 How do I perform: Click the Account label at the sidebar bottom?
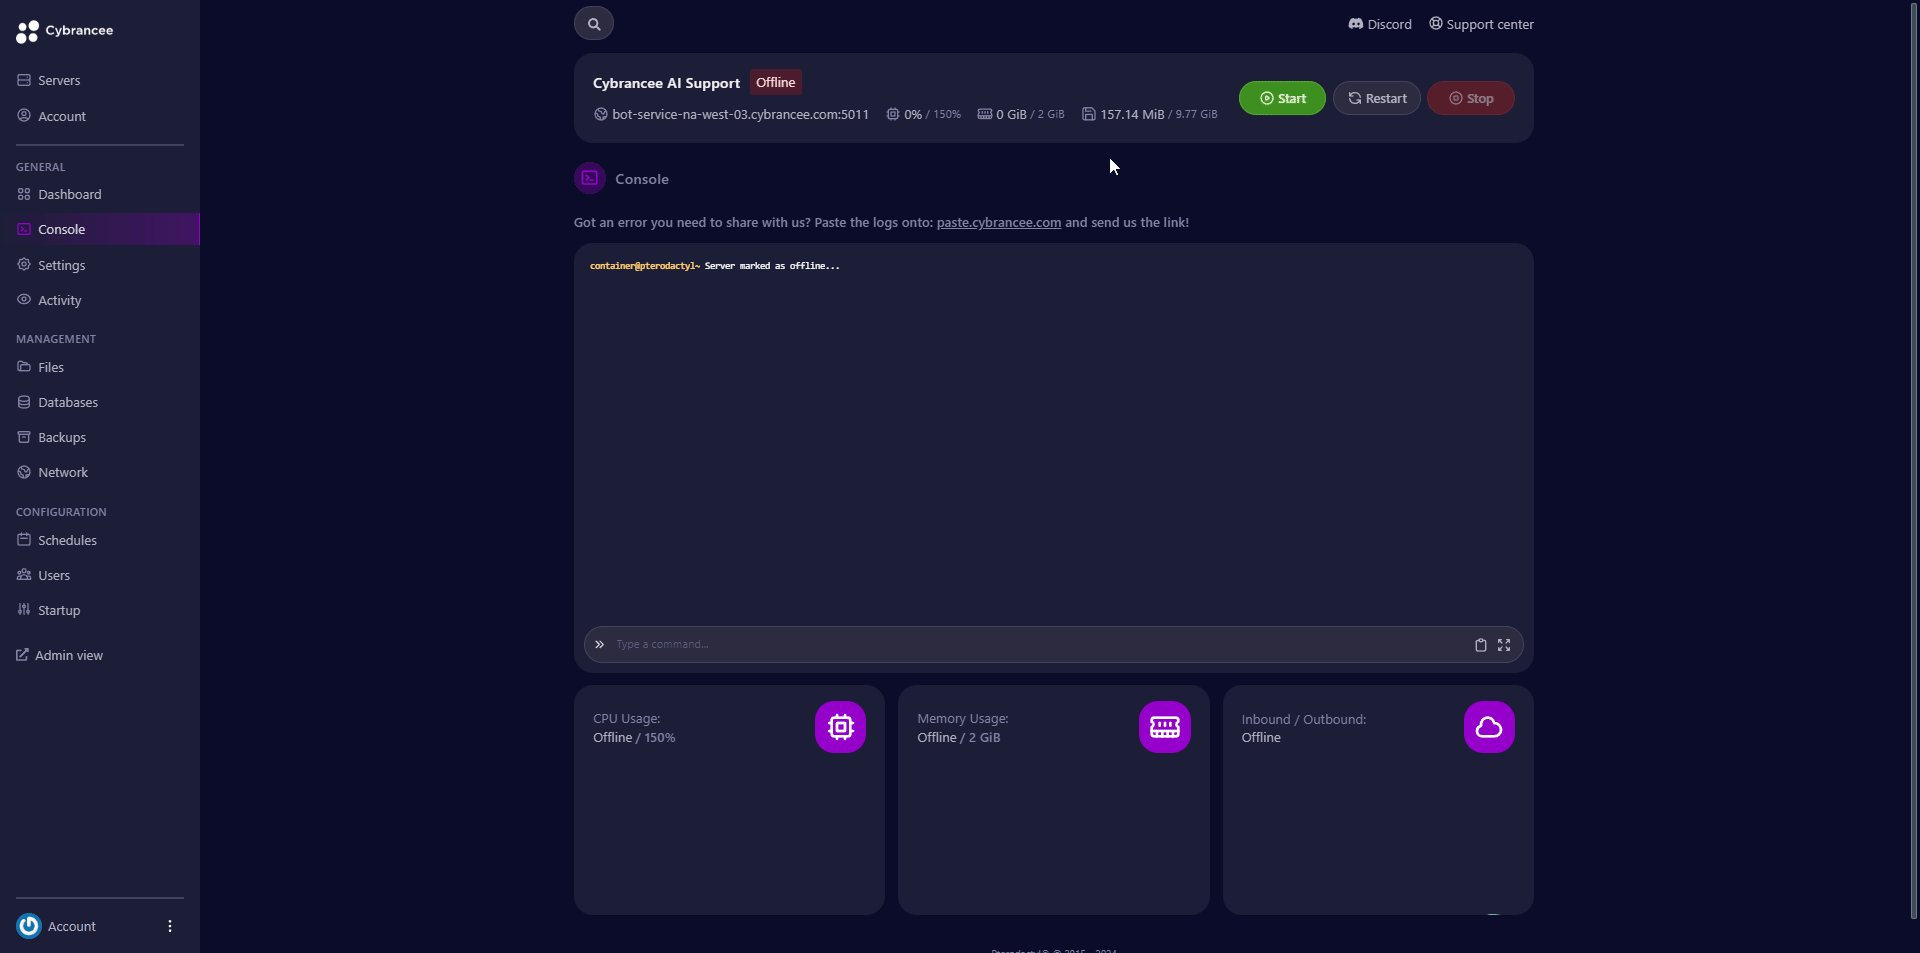(72, 926)
